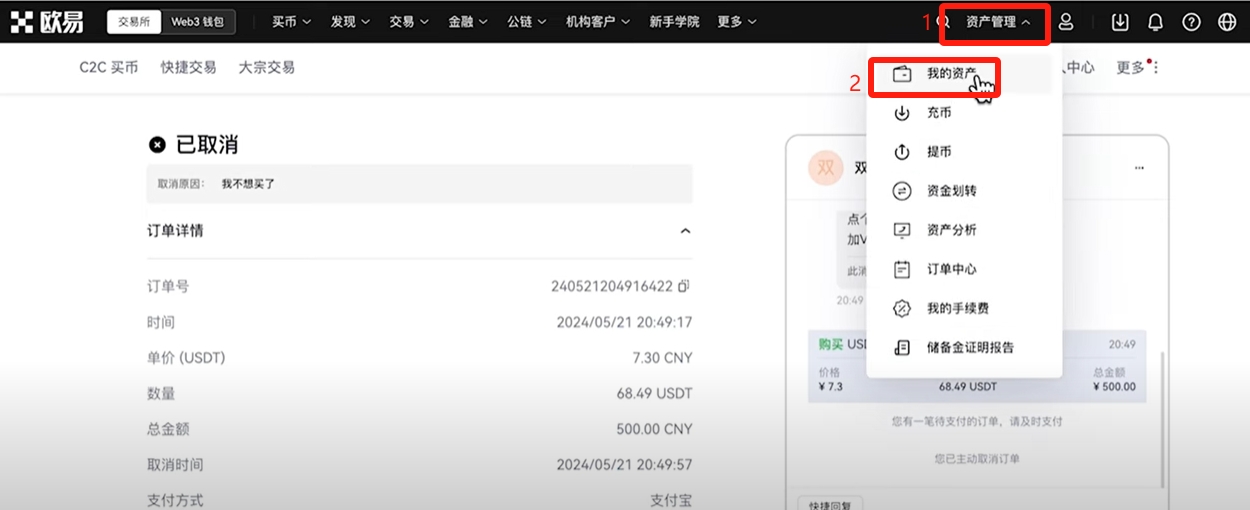Viewport: 1250px width, 510px height.
Task: Open the language globe icon
Action: click(x=1227, y=22)
